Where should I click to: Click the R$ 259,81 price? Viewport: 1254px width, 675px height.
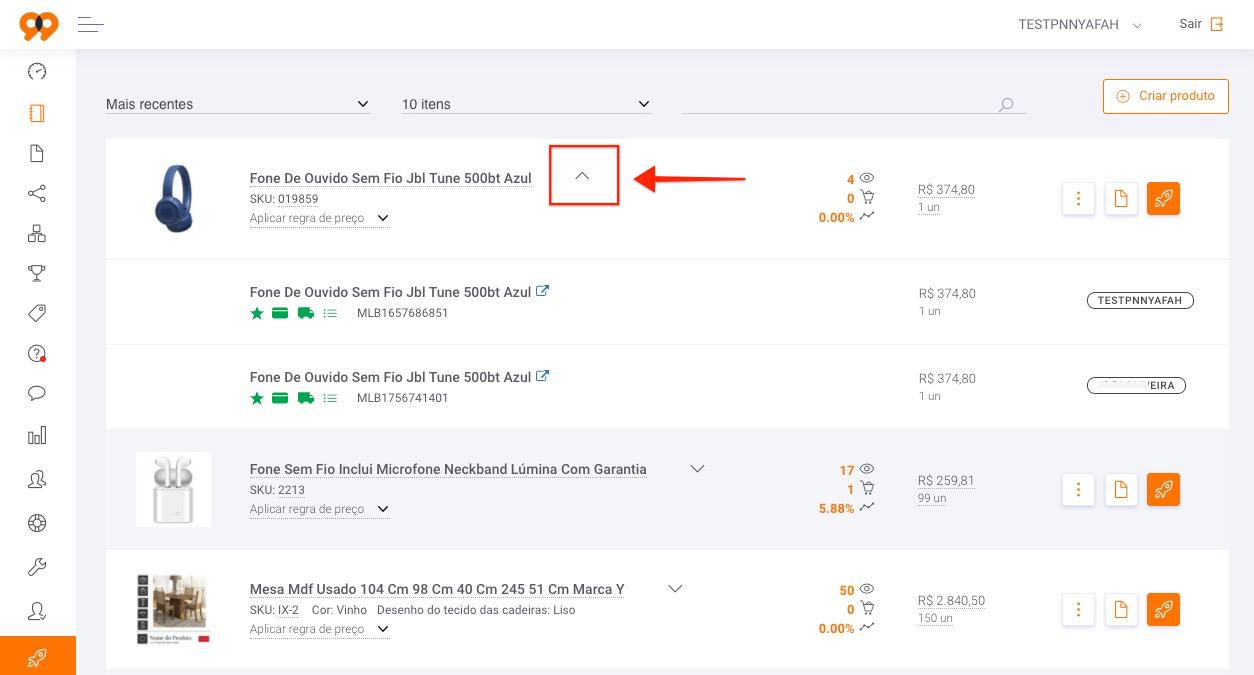coord(946,481)
